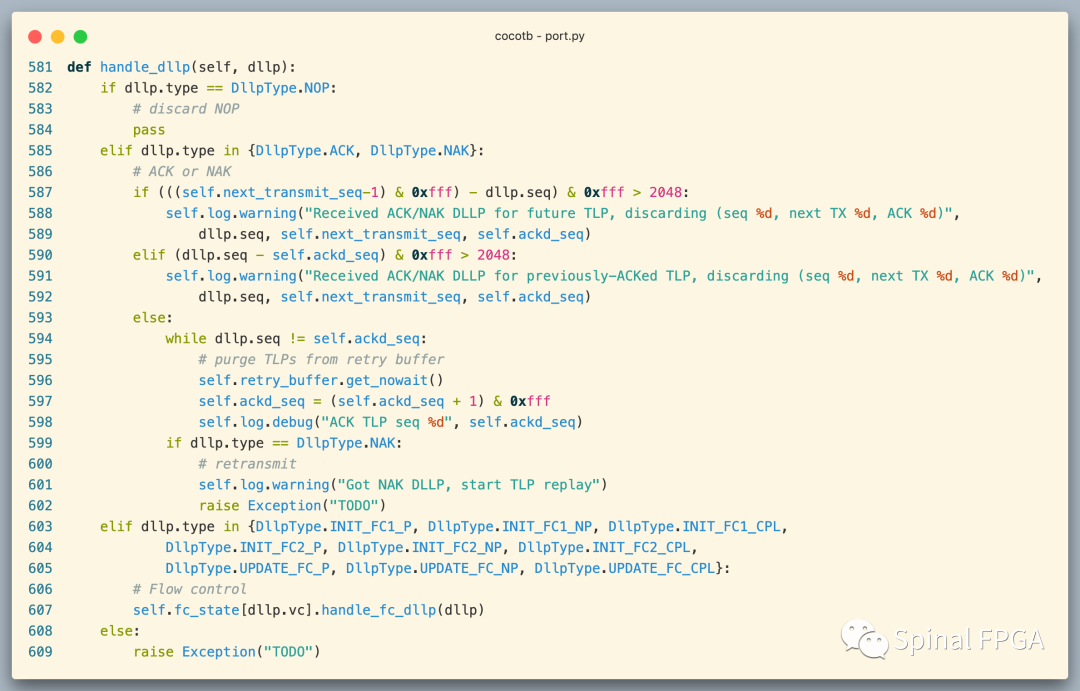Click the string 'Received ACK/NAK DLLP for future TLP'
The image size is (1080, 691).
pyautogui.click(x=457, y=213)
